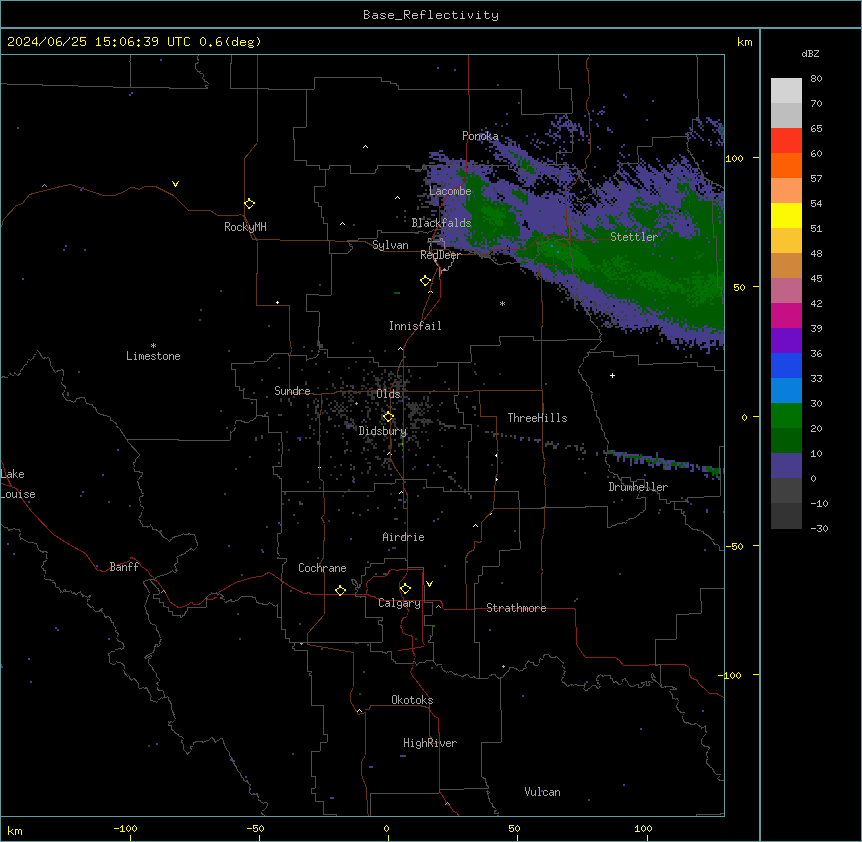Screen dimensions: 862x842
Task: Choose the violet swatch between 39 and 36
Action: click(786, 340)
